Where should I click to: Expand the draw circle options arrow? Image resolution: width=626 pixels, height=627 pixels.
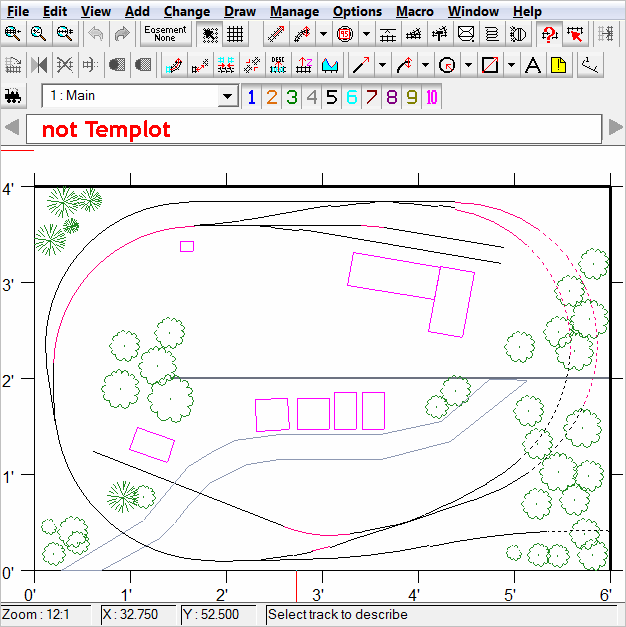click(468, 65)
